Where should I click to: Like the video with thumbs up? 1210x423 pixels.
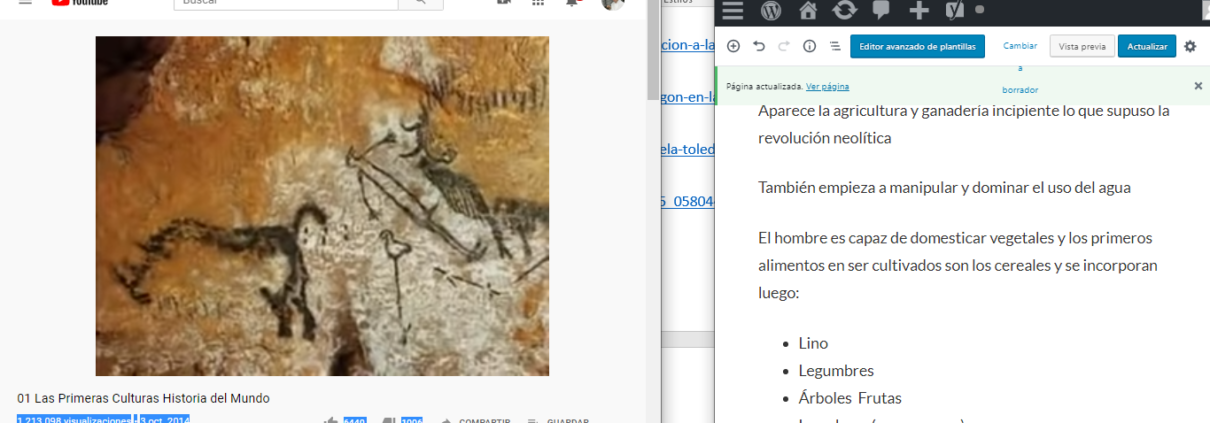(331, 421)
